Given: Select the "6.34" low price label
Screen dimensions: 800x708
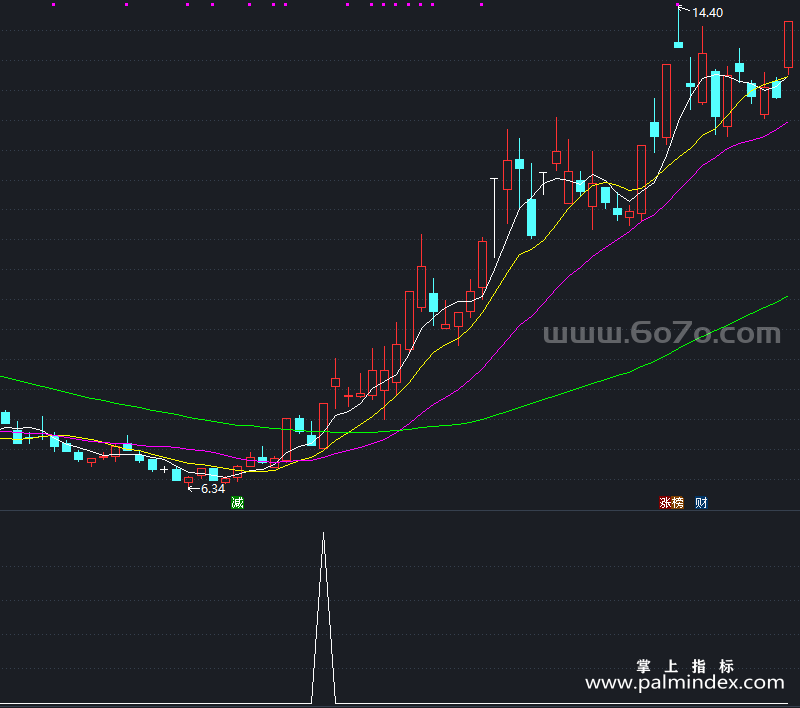Looking at the screenshot, I should (213, 489).
